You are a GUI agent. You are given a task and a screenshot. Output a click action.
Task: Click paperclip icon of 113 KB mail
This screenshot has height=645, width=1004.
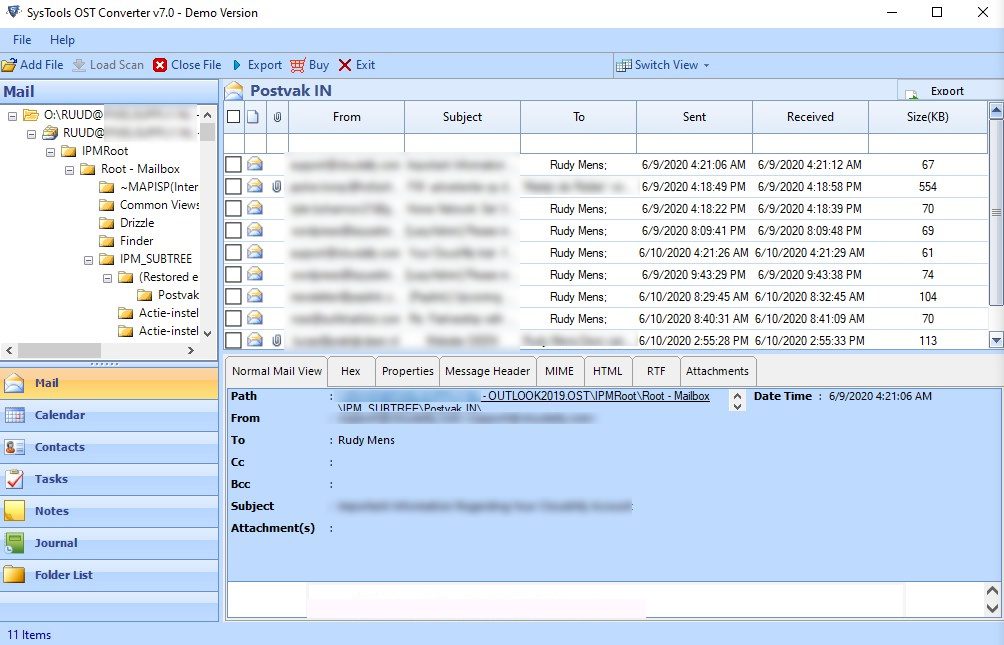277,340
